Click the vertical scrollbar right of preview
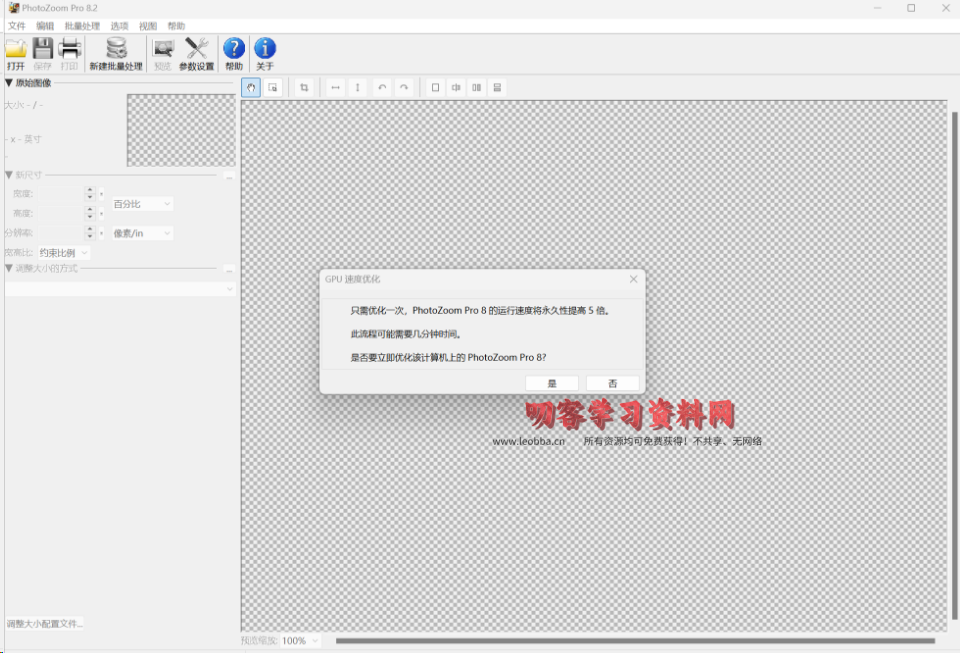This screenshot has height=653, width=960. 954,366
